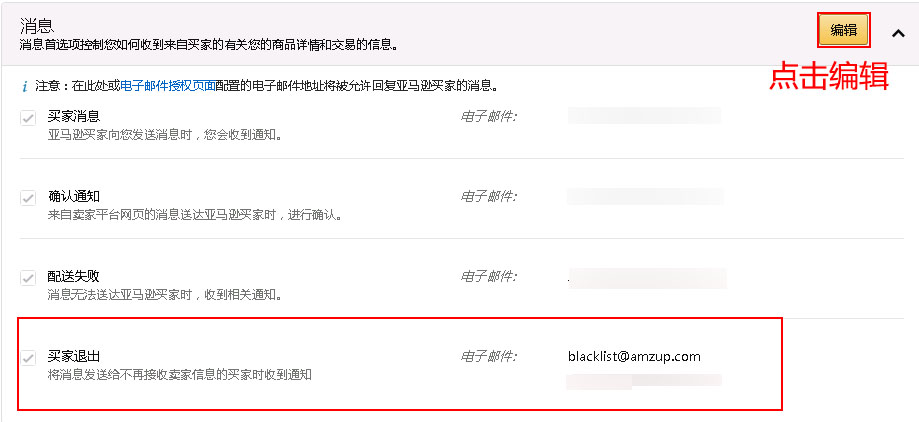
Task: Click the blue info icon by 注意
Action: (x=25, y=87)
